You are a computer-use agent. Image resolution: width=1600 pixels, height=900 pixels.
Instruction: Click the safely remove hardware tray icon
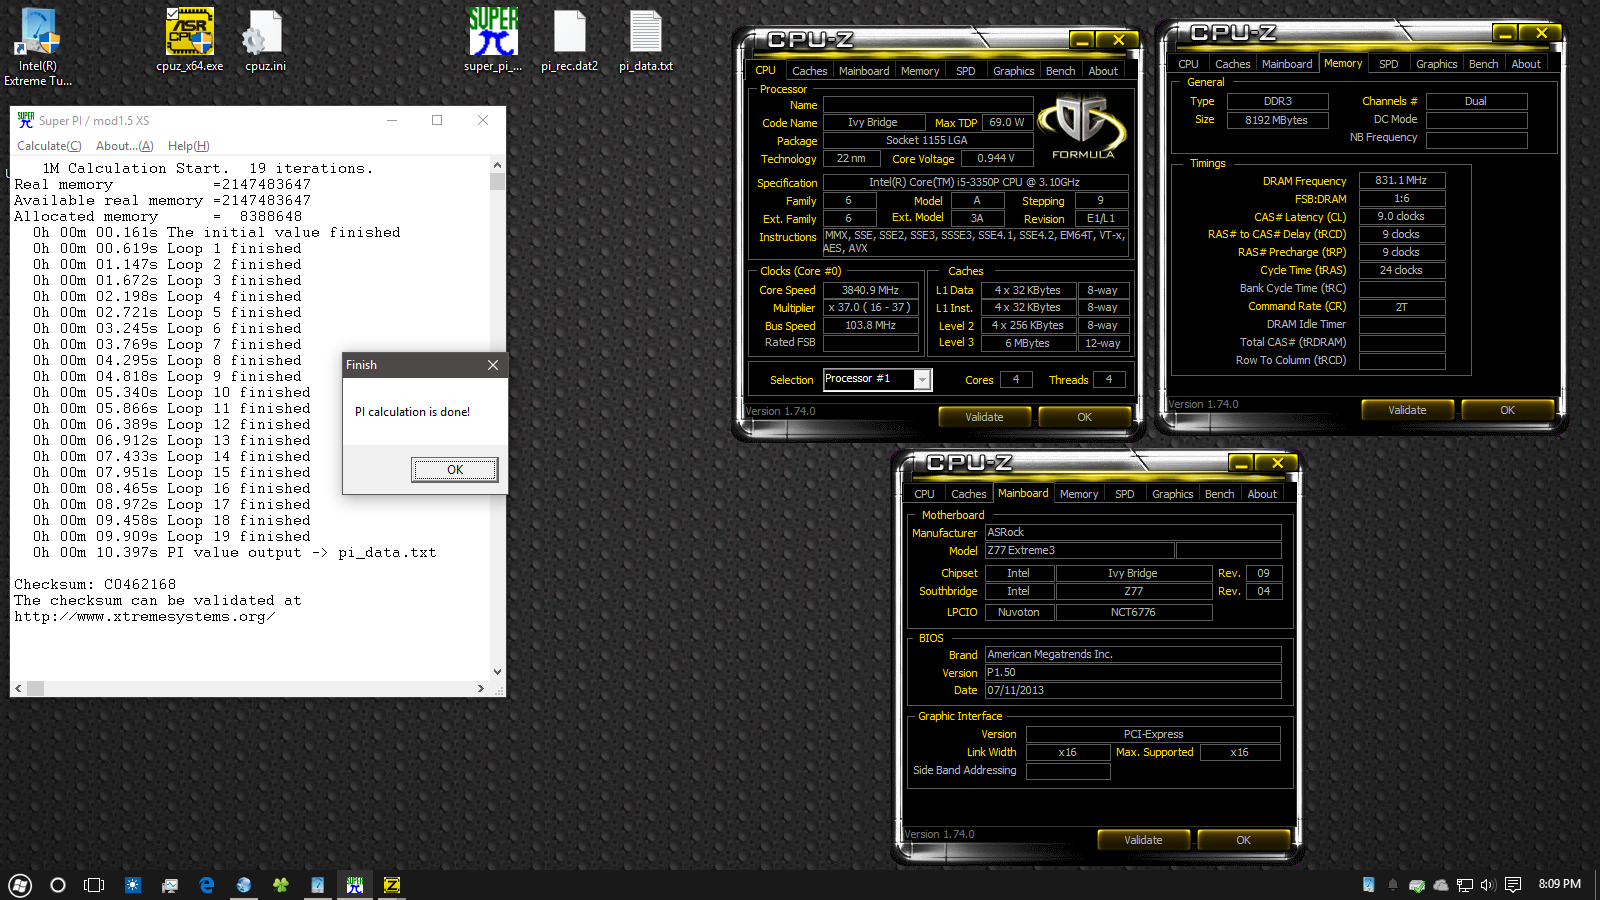(x=1417, y=885)
